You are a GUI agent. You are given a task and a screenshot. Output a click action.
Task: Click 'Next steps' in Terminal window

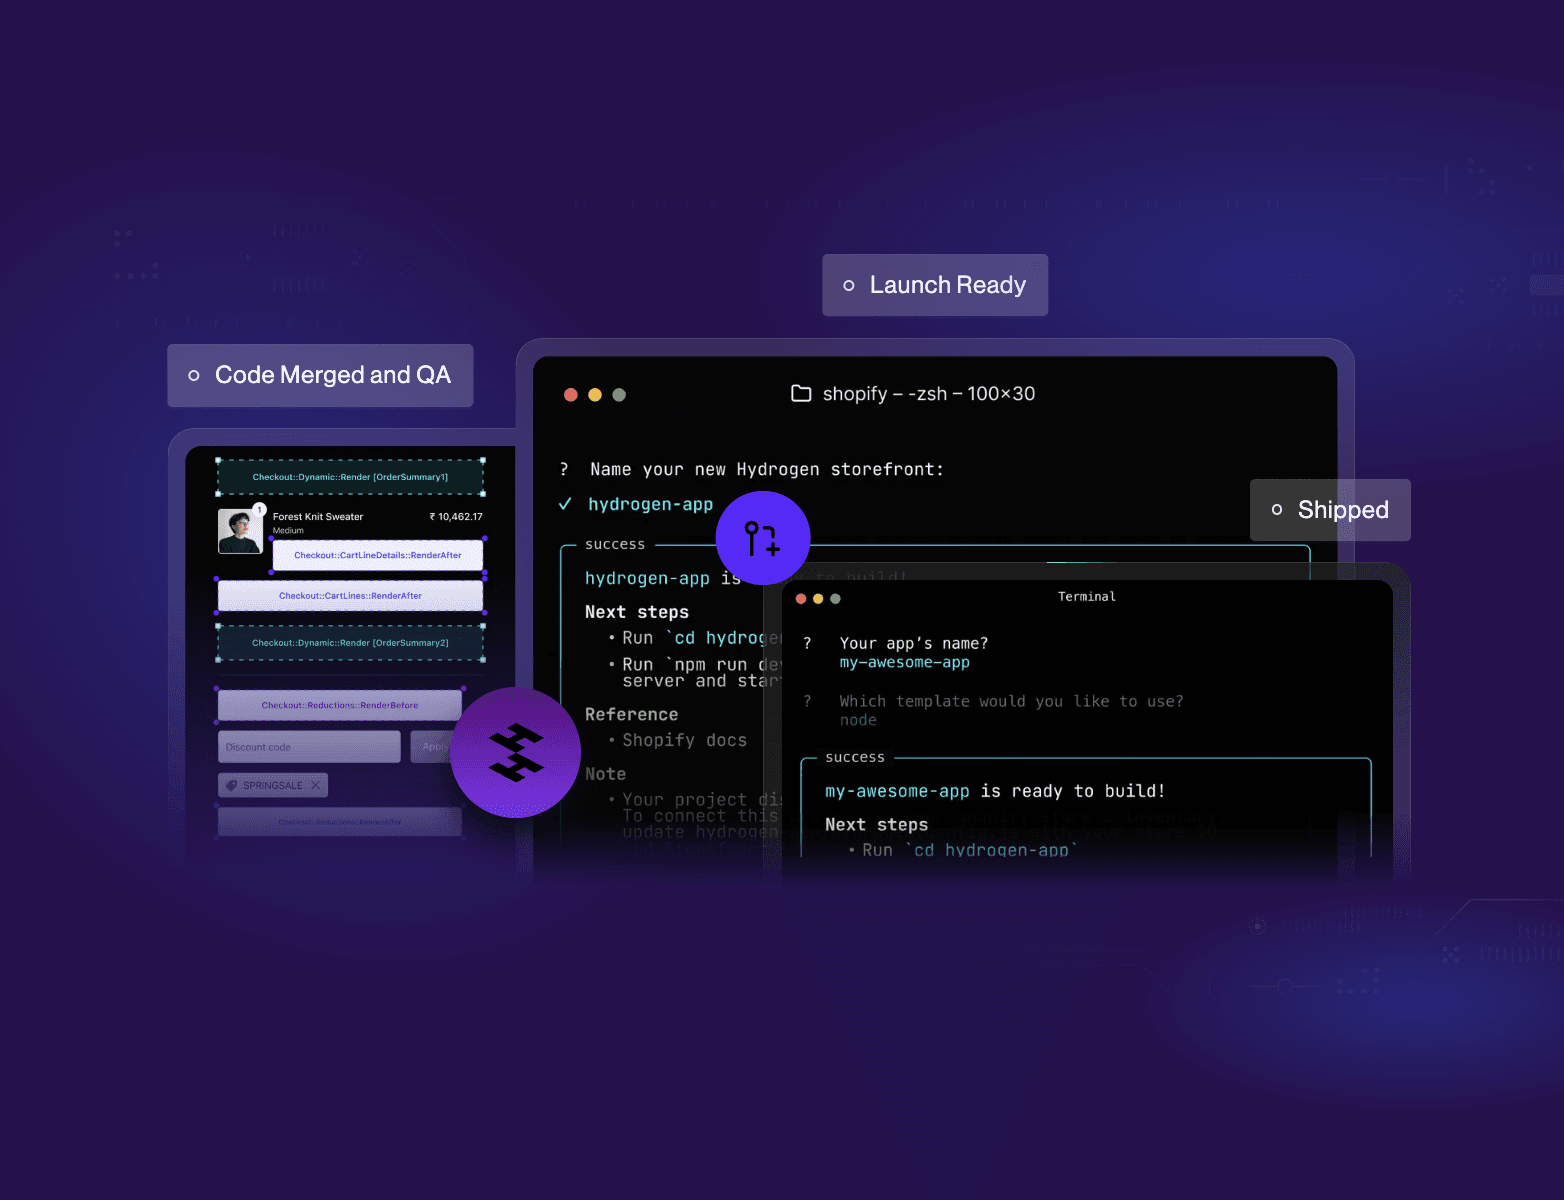(x=877, y=825)
